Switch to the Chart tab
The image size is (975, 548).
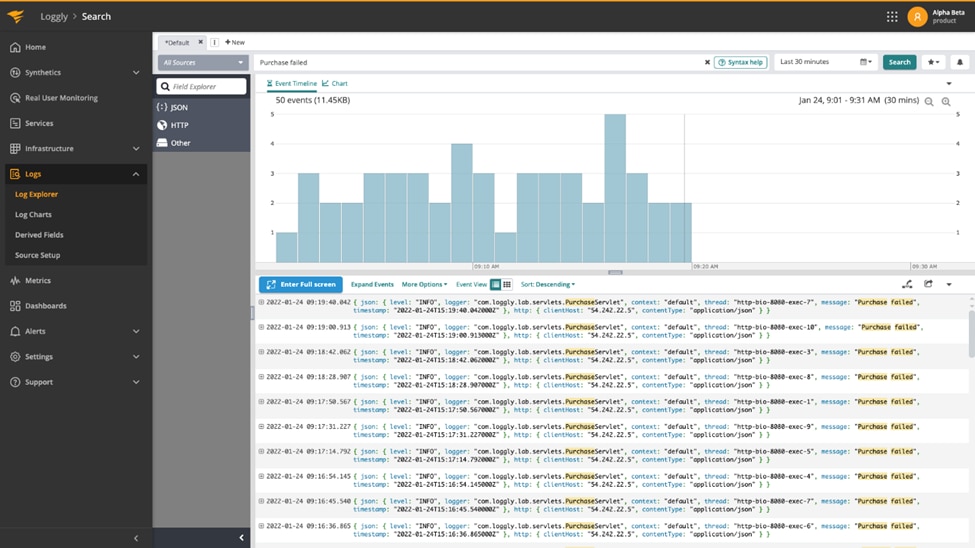click(335, 84)
